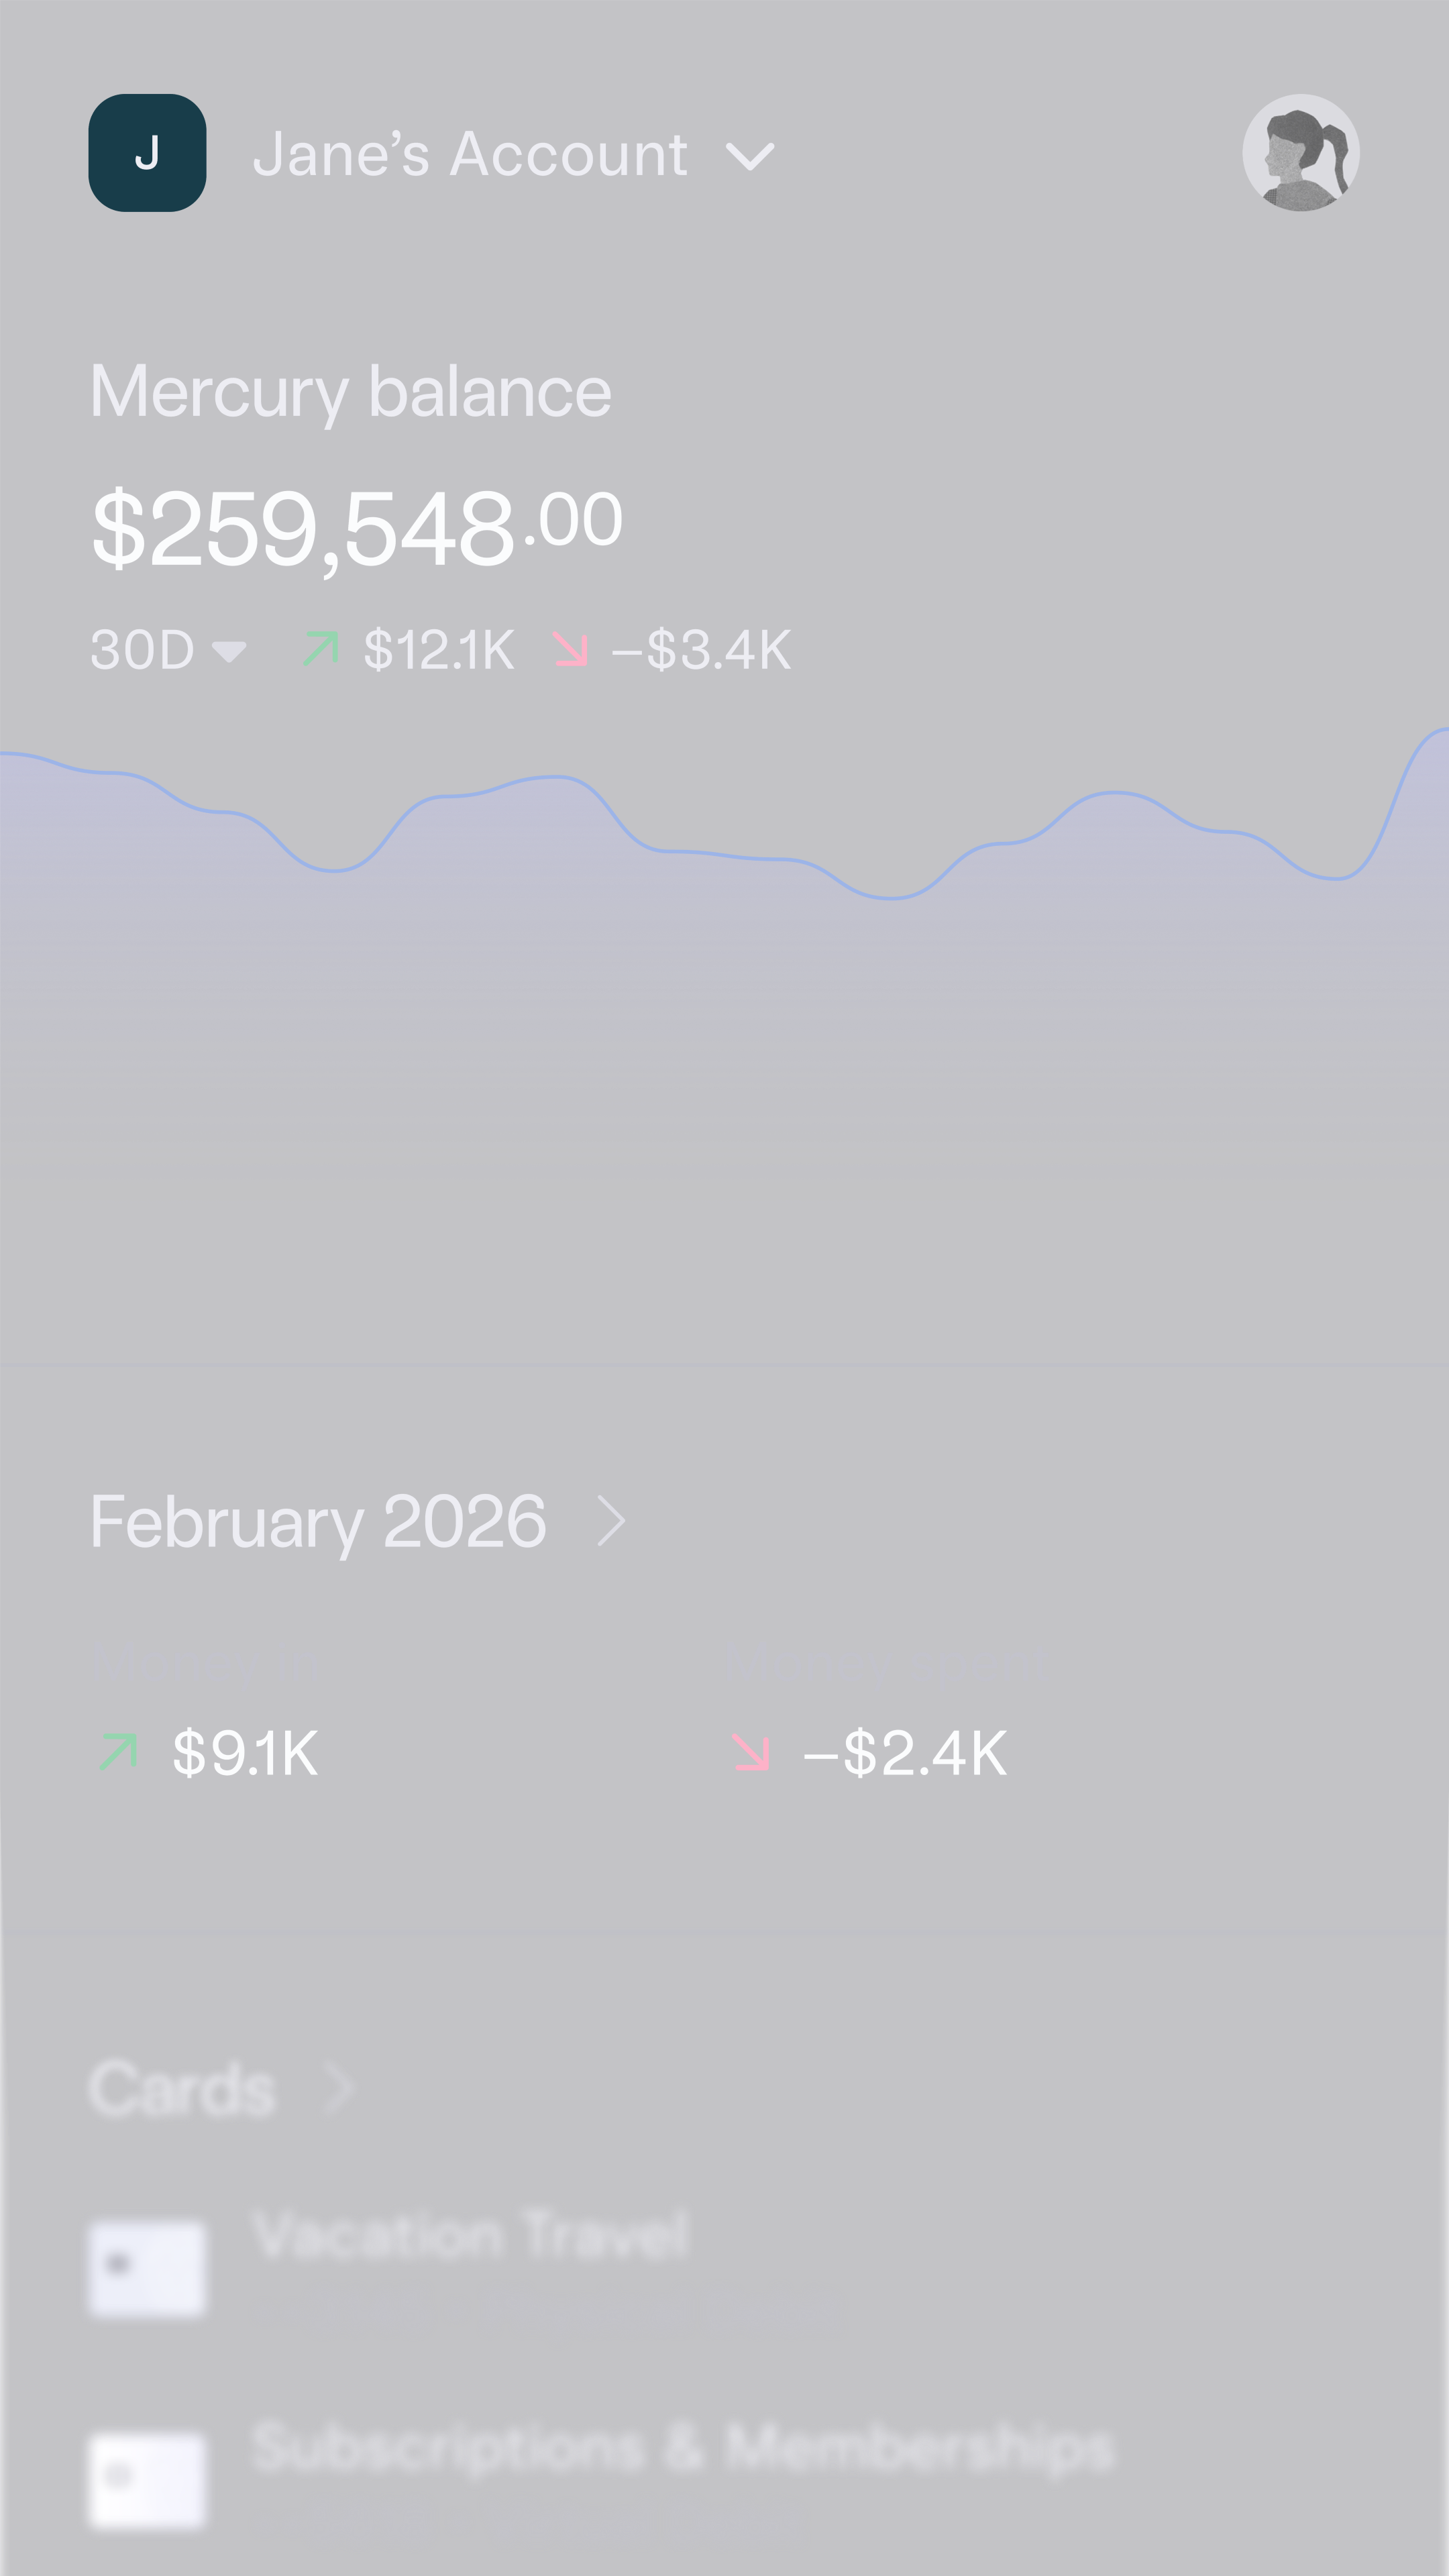Tap the $259,548.00 Mercury balance
This screenshot has height=2576, width=1449.
tap(356, 525)
